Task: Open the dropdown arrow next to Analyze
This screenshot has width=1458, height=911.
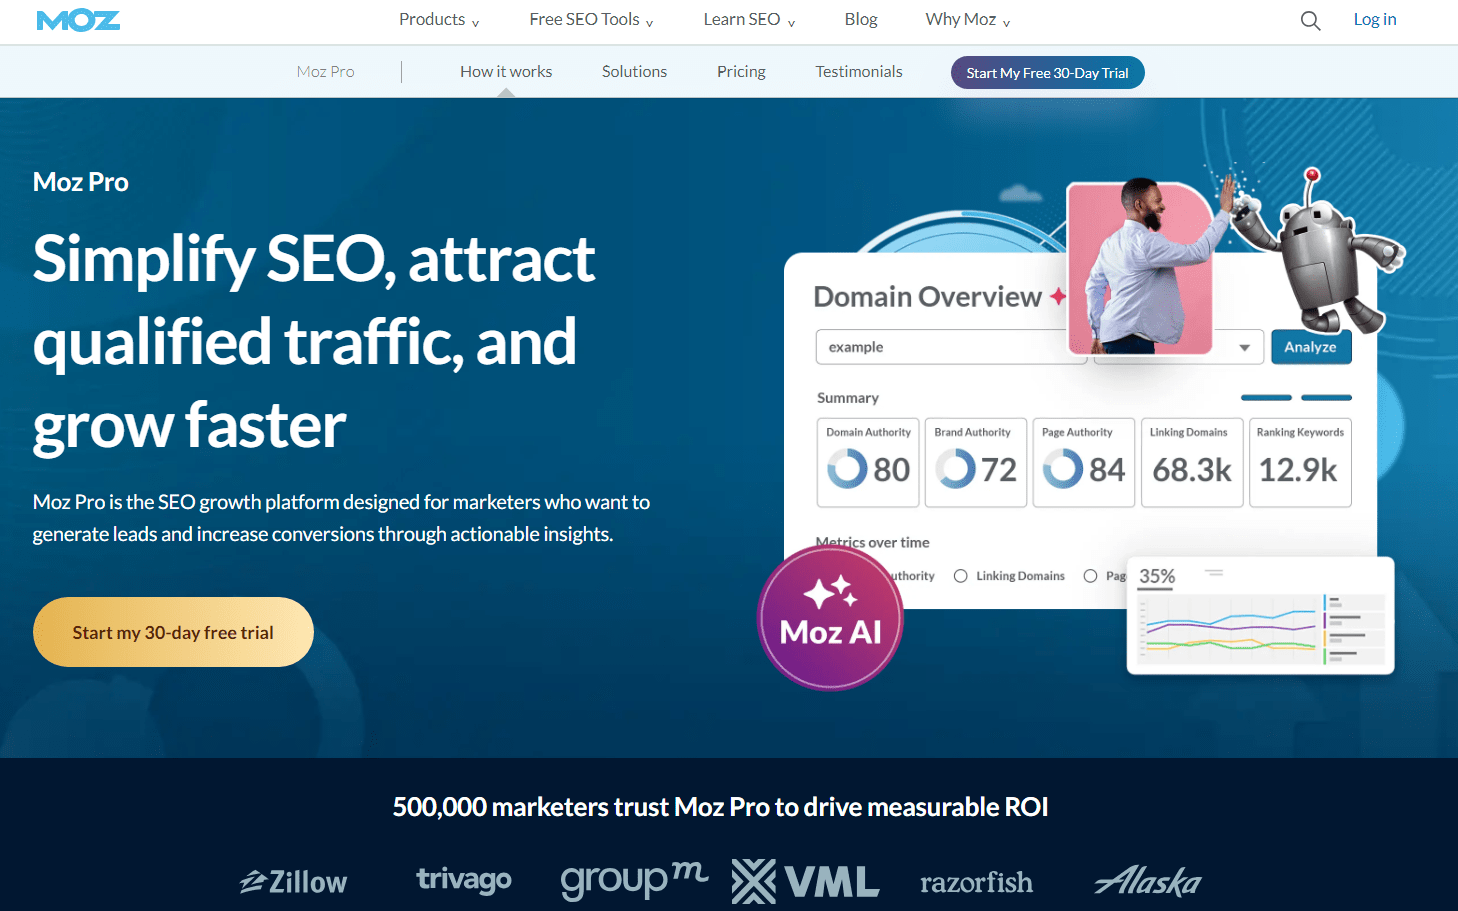Action: click(1244, 347)
